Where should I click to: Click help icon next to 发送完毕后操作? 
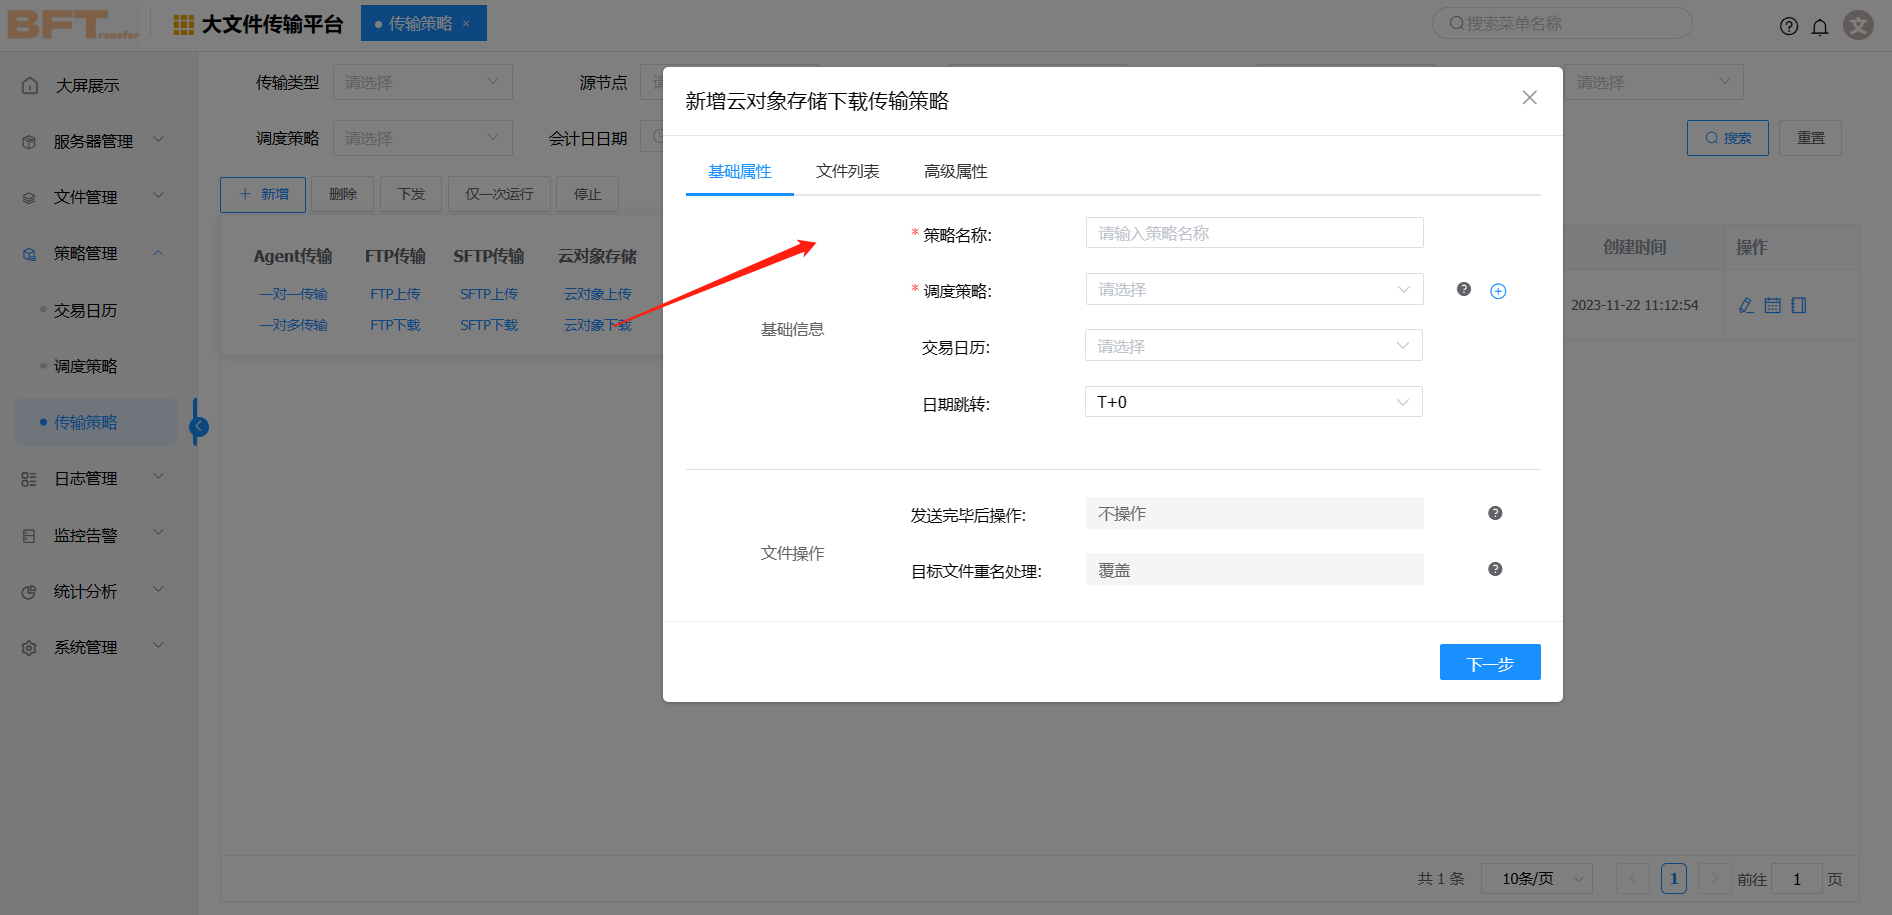(1495, 513)
